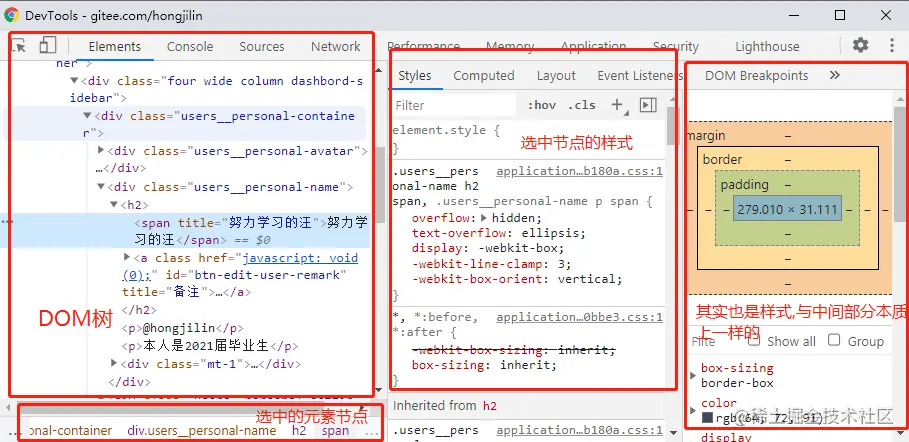909x442 pixels.
Task: Expand the mt-1 div node
Action: tap(114, 363)
